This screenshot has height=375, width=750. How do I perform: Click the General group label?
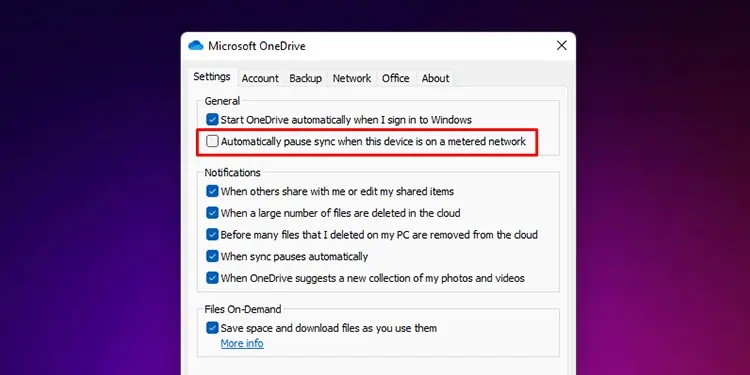(222, 101)
